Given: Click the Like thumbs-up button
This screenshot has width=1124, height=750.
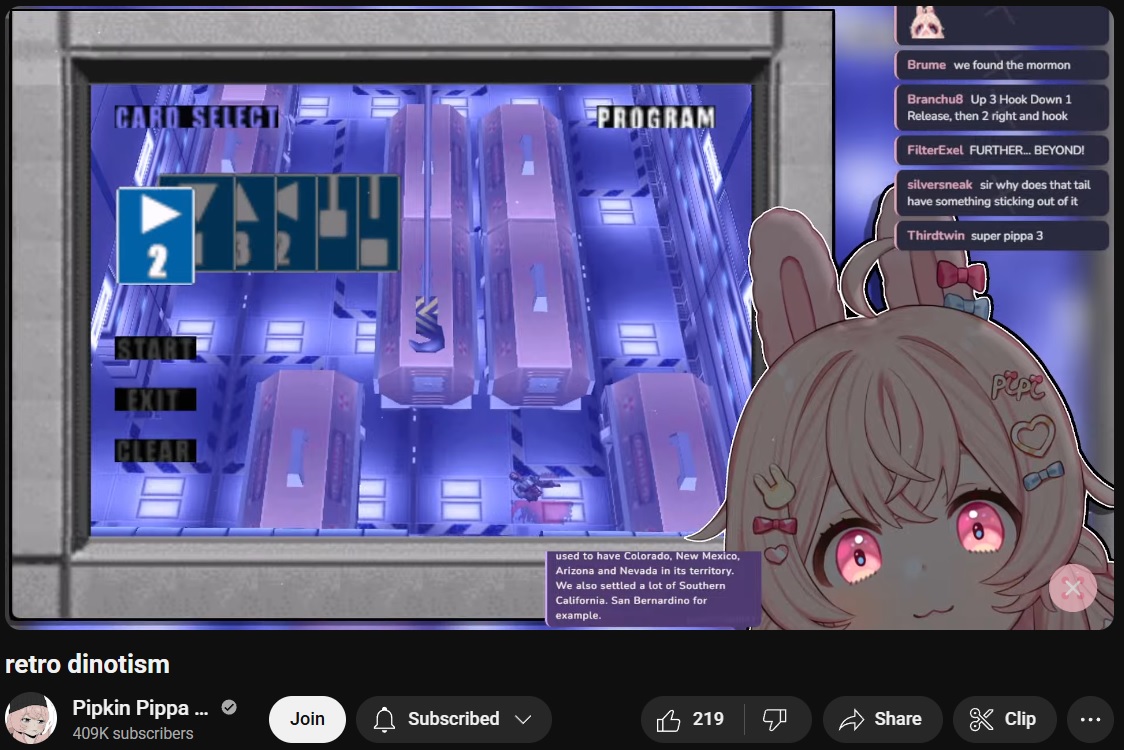Looking at the screenshot, I should (692, 719).
